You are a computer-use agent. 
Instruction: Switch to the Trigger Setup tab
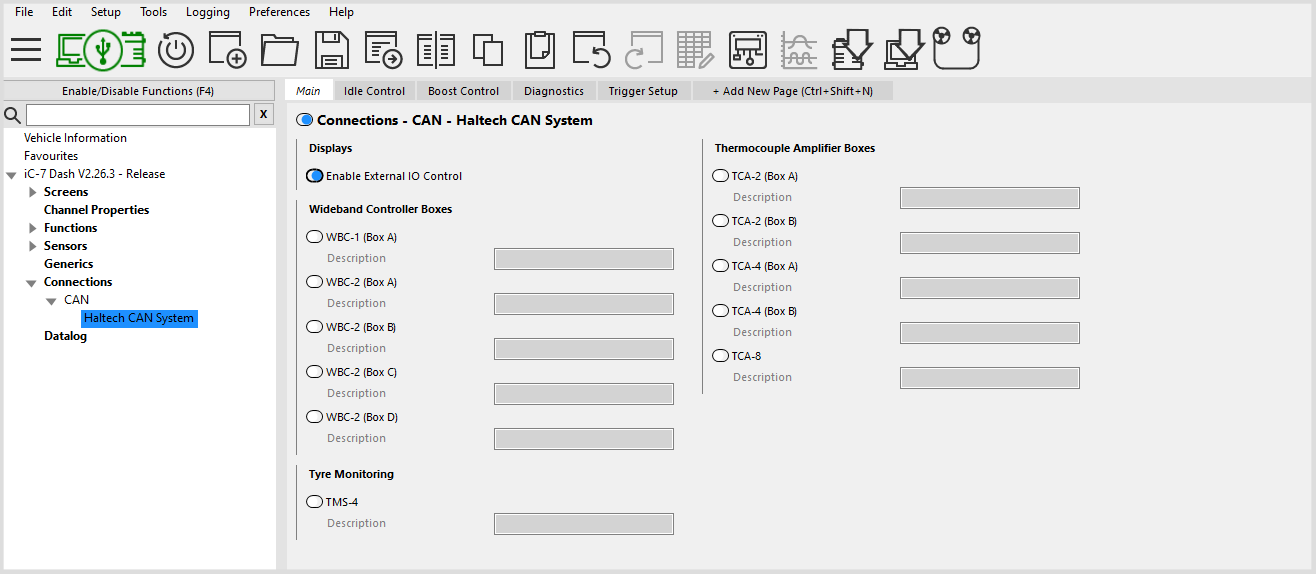(643, 91)
